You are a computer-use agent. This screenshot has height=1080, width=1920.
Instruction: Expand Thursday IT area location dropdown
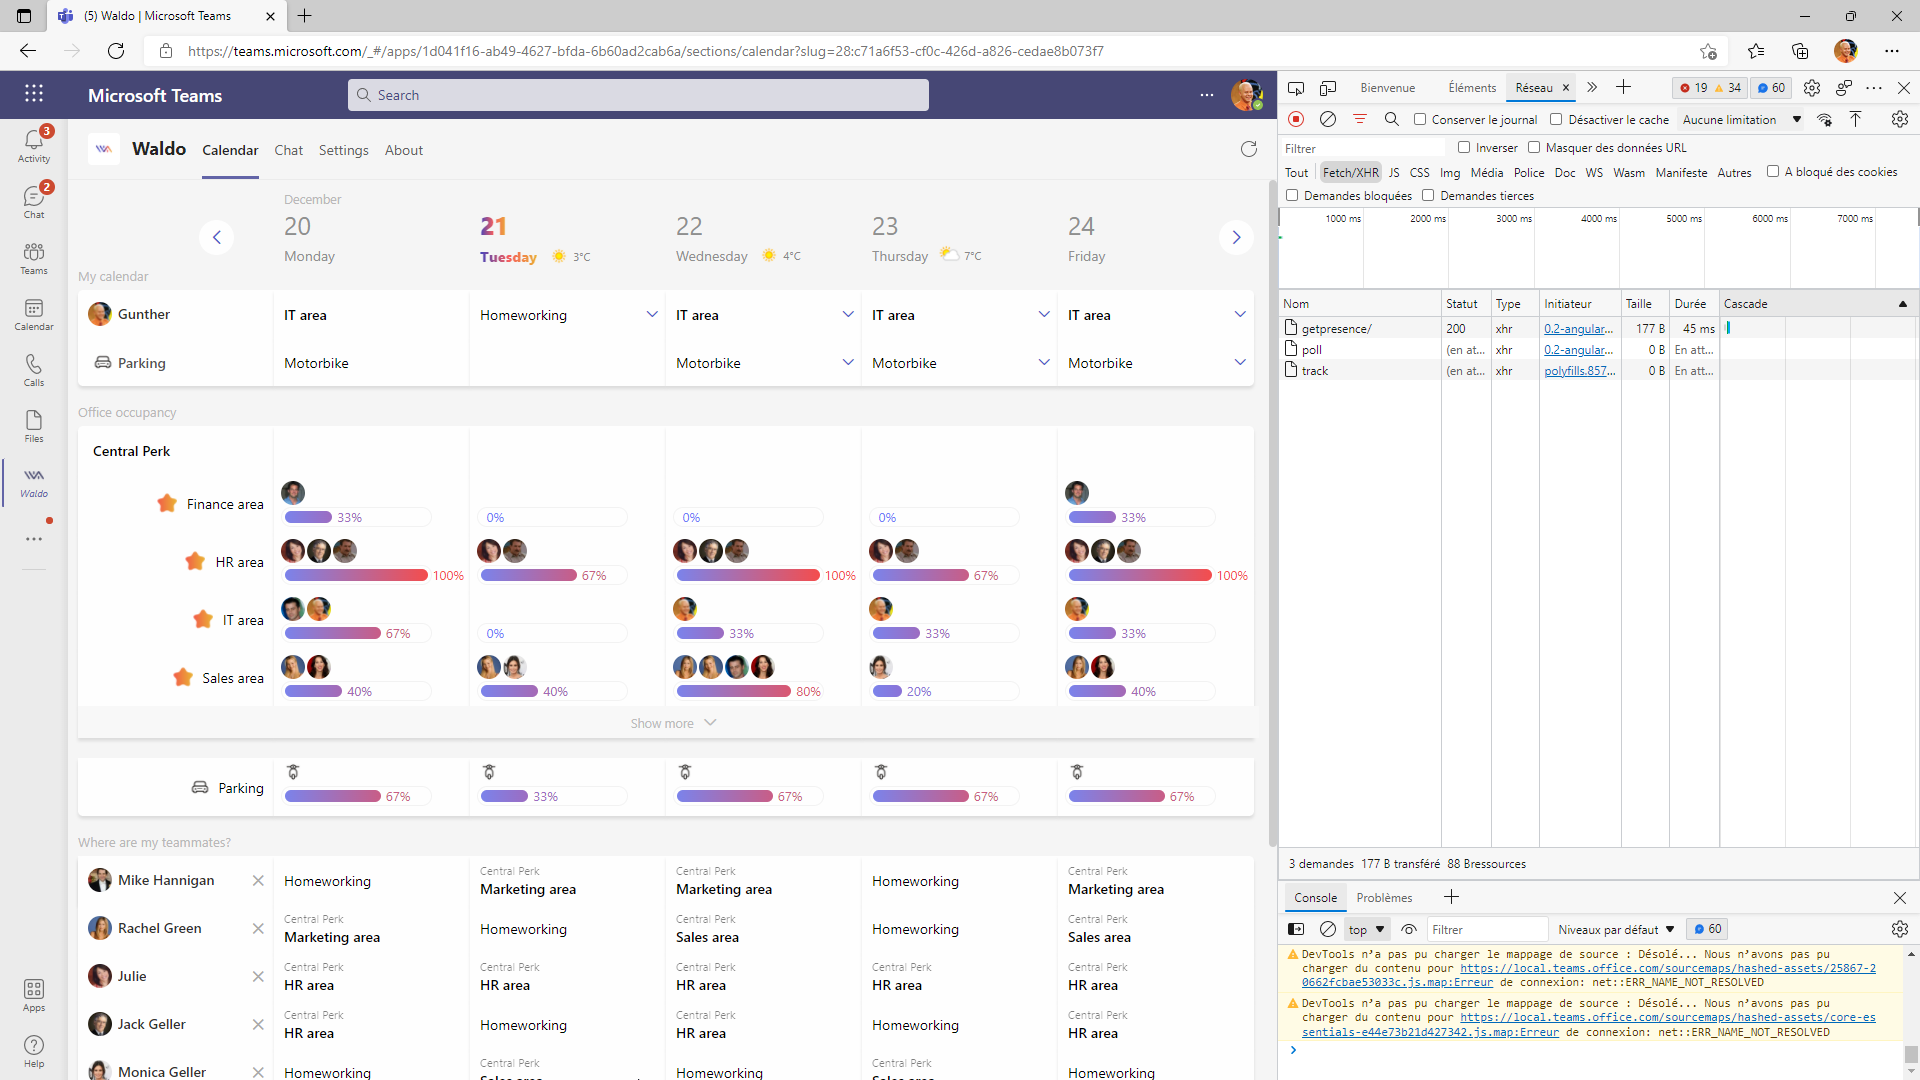[x=1044, y=314]
